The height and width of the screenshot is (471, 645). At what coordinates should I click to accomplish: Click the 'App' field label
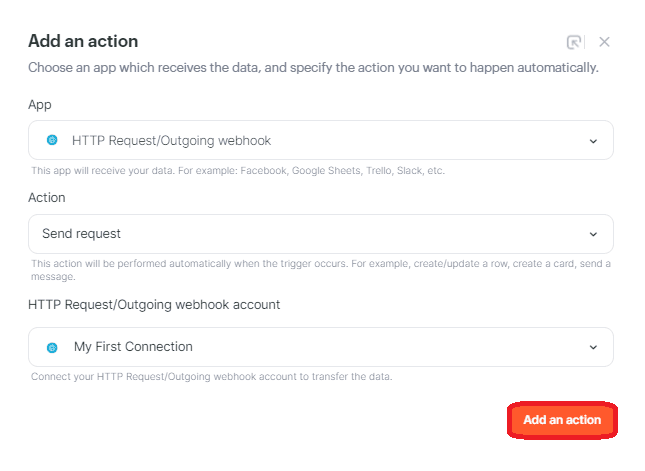39,104
